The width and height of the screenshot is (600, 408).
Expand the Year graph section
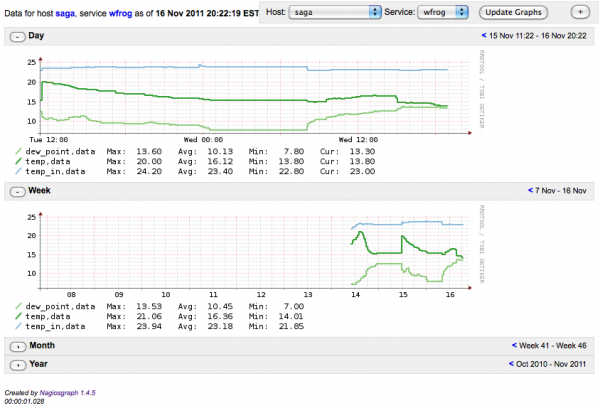[17, 364]
